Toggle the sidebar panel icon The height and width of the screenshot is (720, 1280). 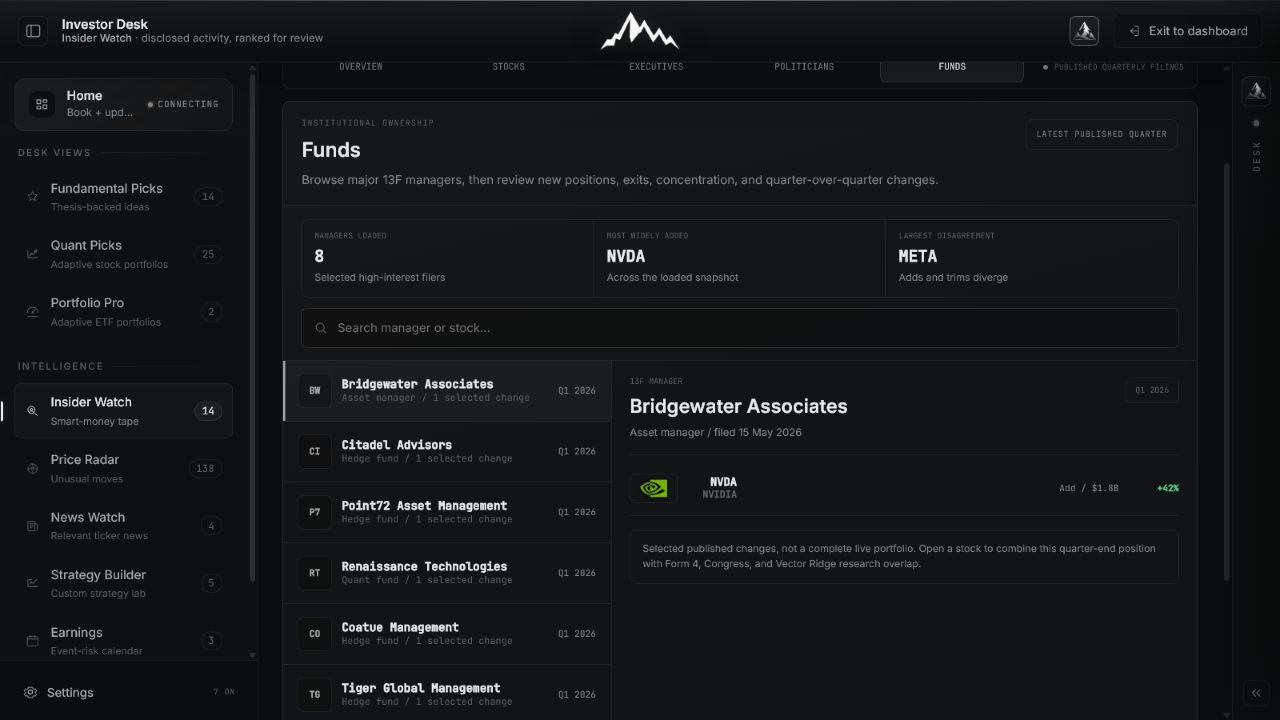click(x=33, y=31)
